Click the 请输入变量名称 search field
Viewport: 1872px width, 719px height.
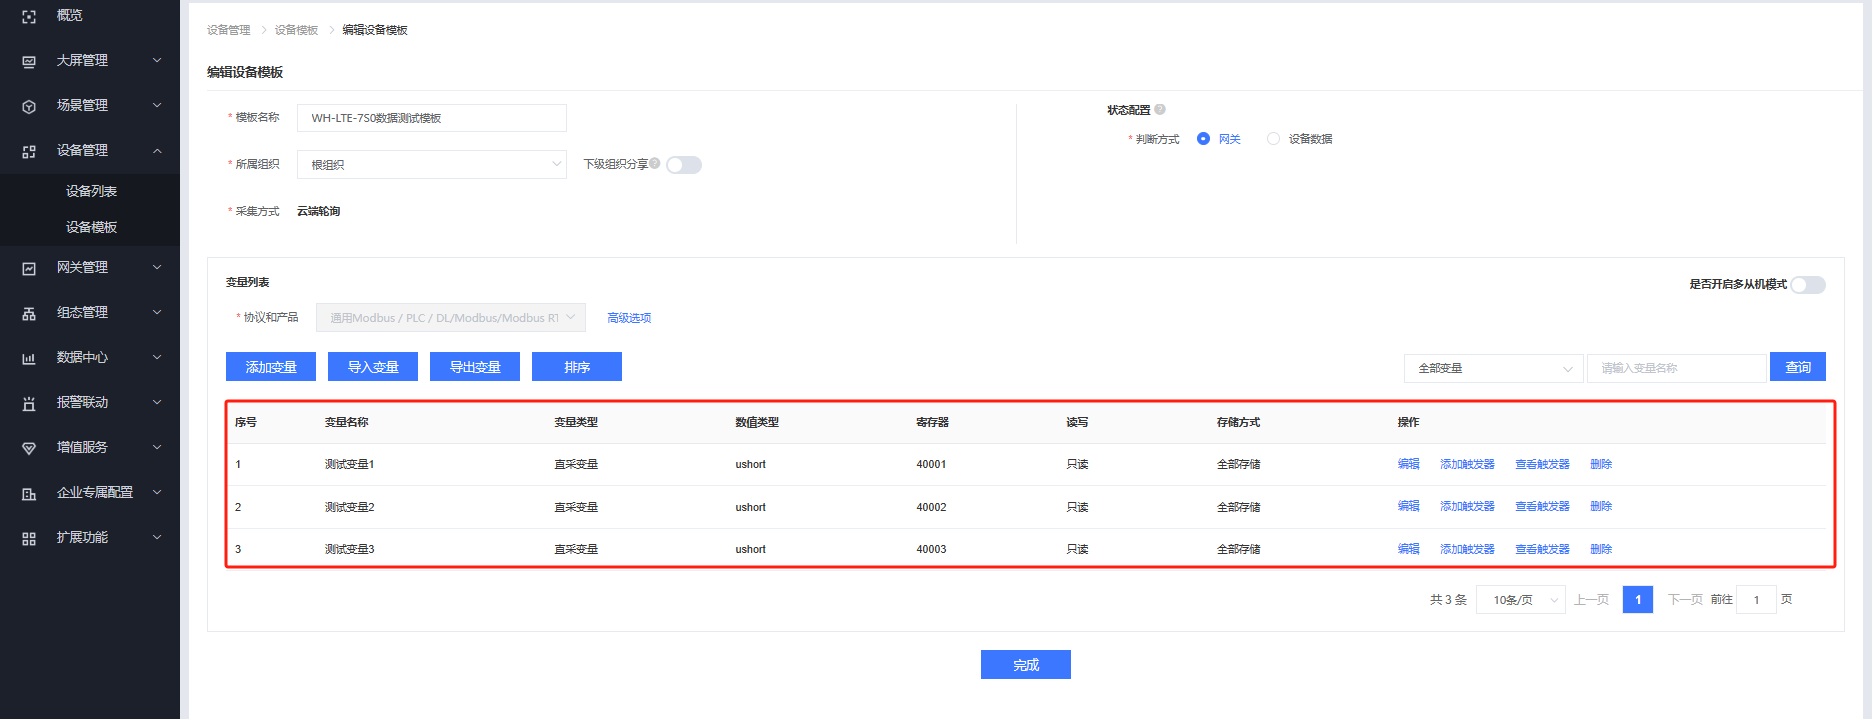pos(1676,368)
